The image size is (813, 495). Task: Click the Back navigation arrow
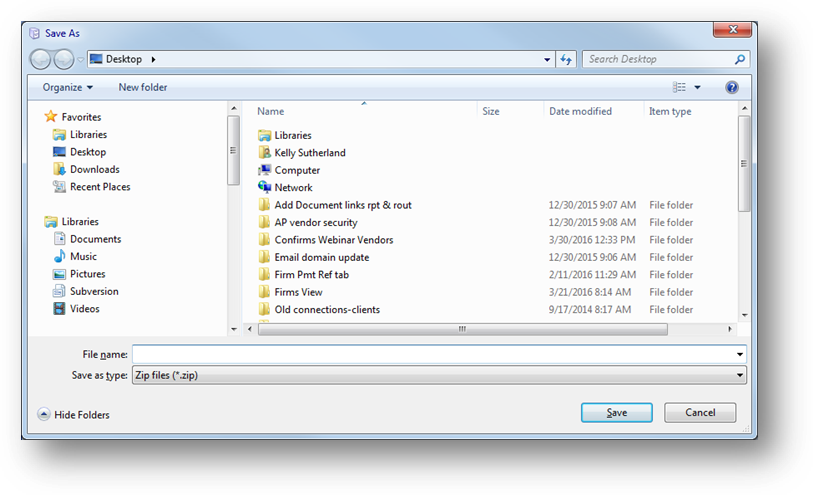40,59
